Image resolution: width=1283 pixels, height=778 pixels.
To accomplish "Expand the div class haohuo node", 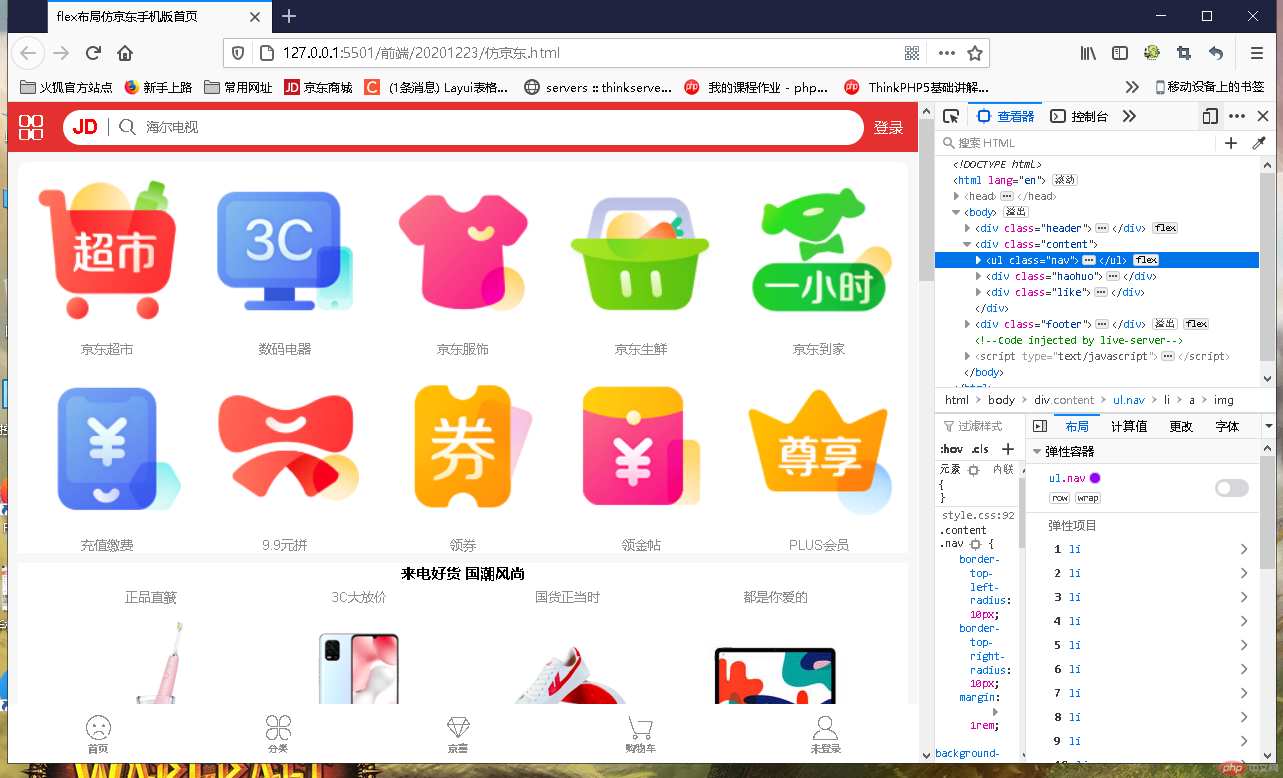I will pyautogui.click(x=978, y=276).
